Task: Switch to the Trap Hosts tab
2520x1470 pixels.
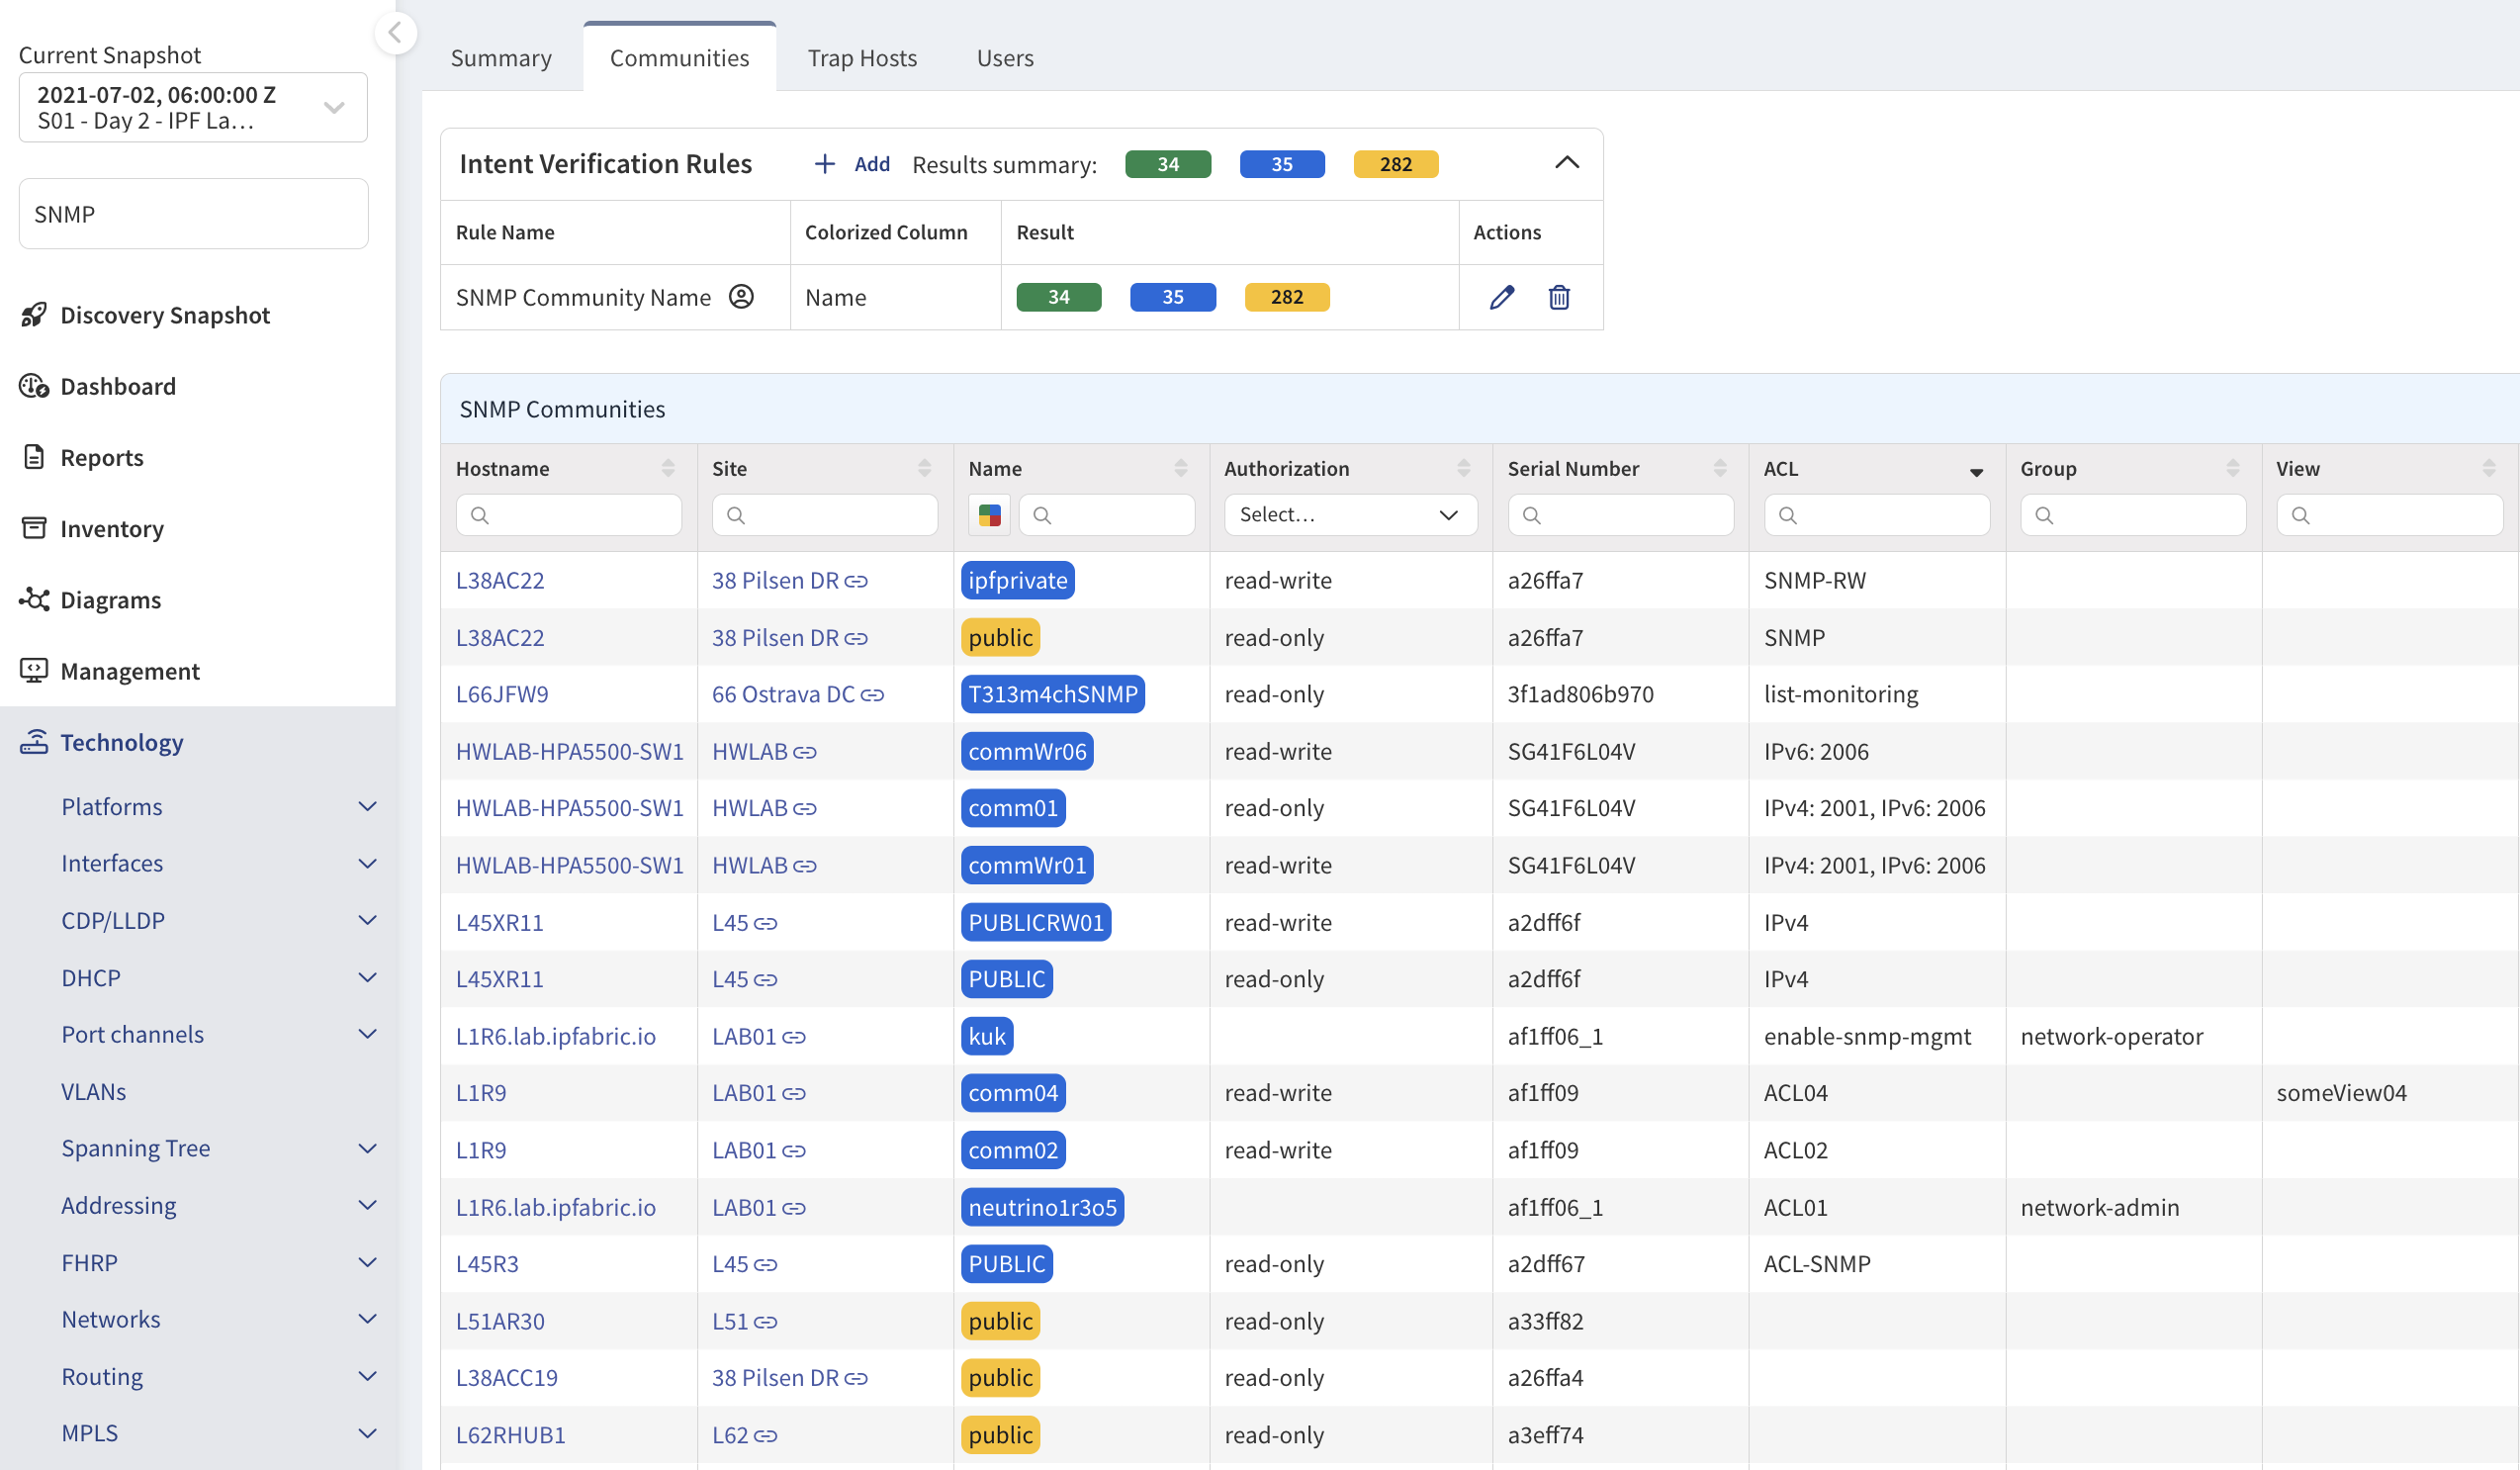Action: pyautogui.click(x=861, y=58)
